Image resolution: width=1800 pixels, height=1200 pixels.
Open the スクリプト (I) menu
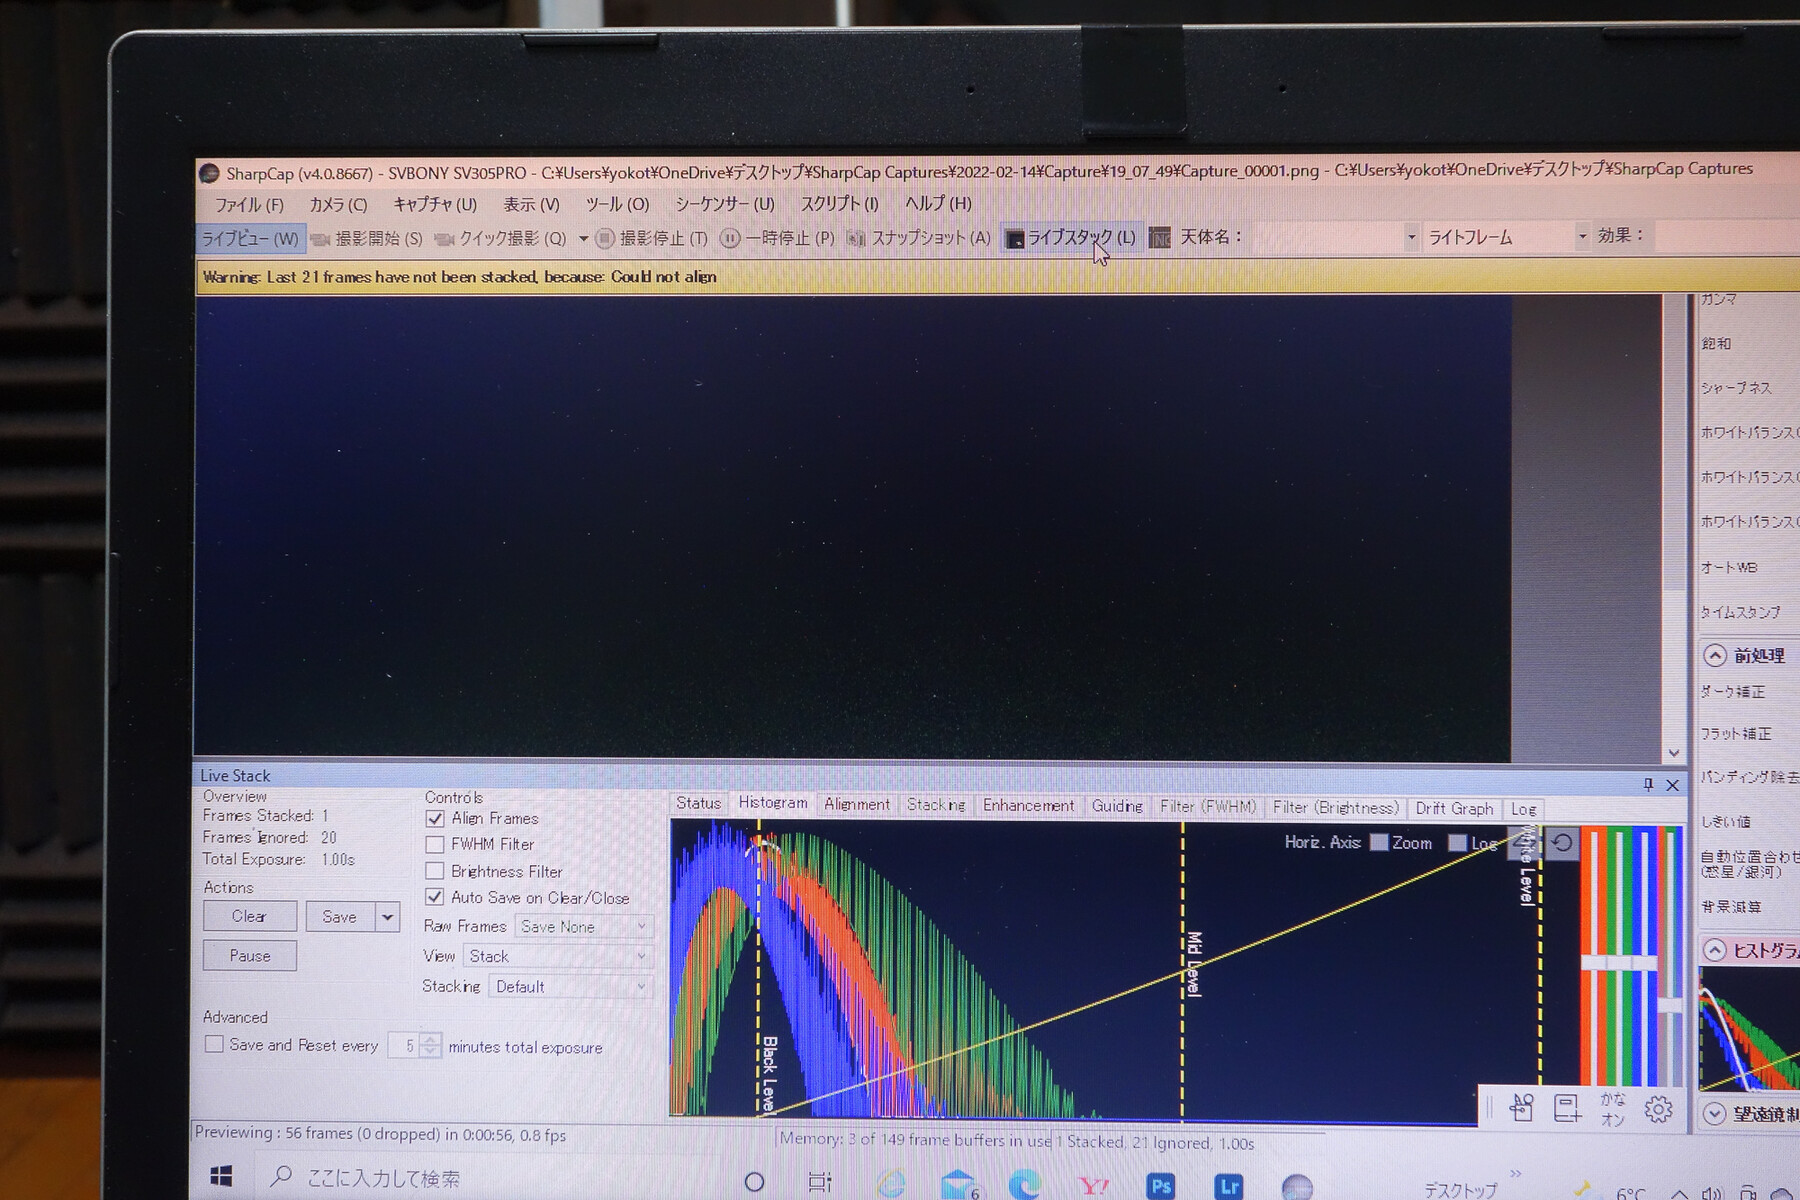(839, 204)
